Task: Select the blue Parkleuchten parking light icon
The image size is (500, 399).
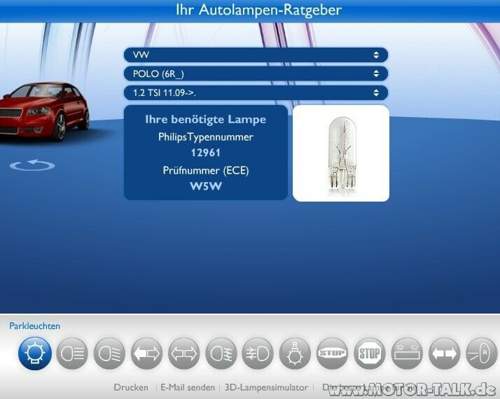Action: click(x=35, y=353)
